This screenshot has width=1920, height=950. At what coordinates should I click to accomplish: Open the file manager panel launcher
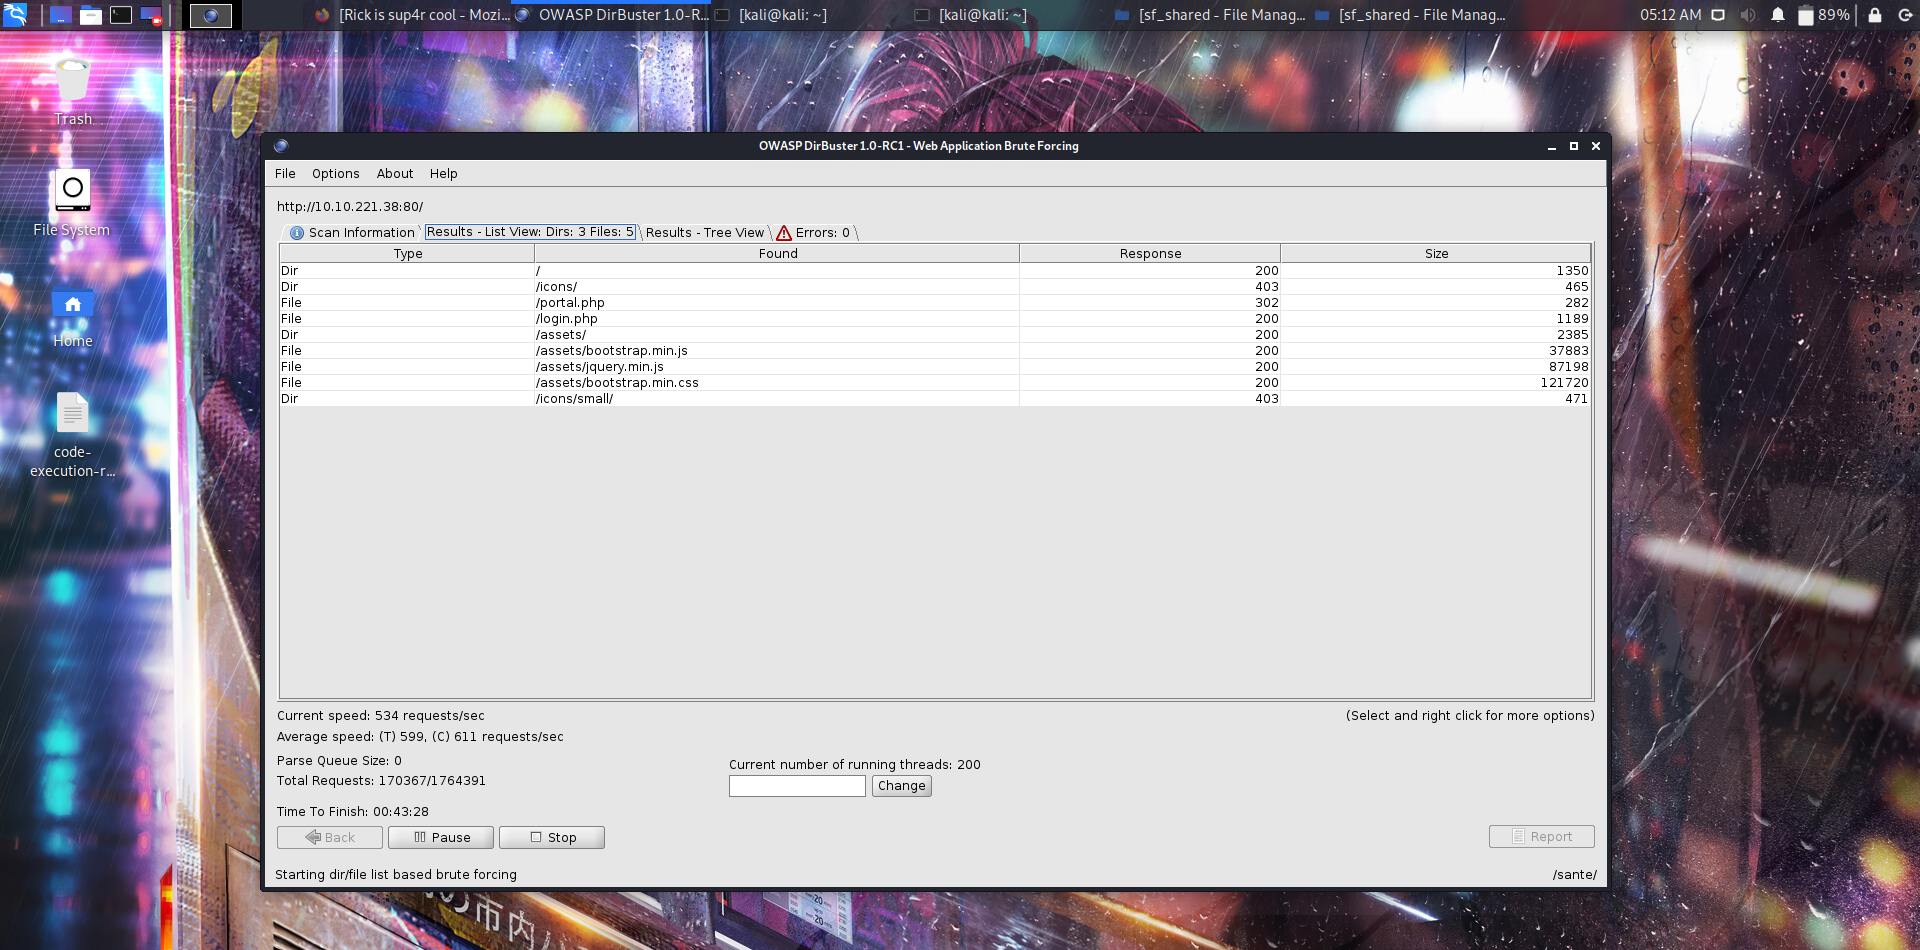tap(91, 15)
